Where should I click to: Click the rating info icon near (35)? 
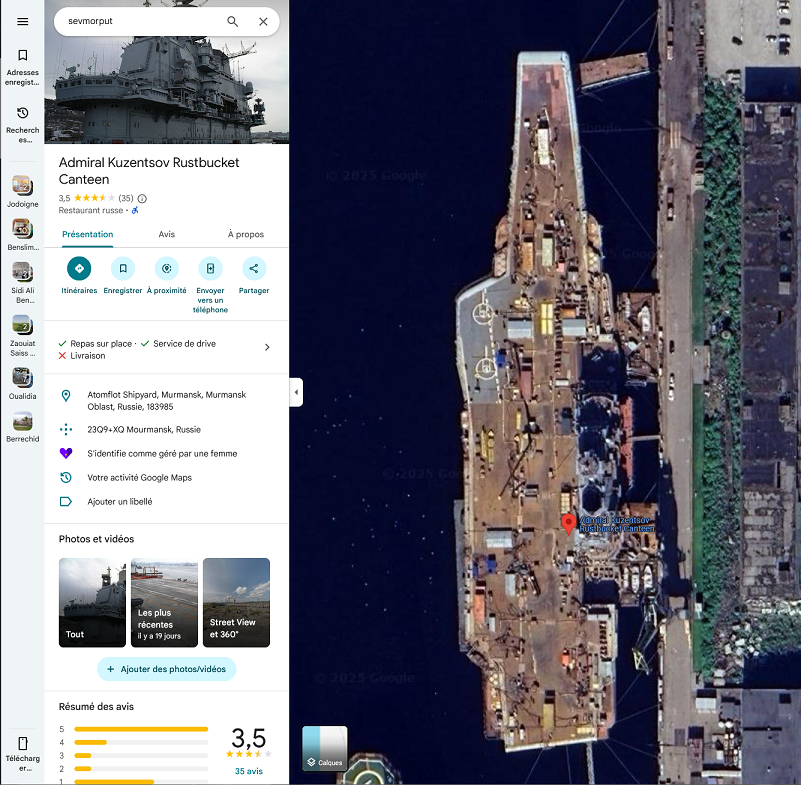click(143, 198)
